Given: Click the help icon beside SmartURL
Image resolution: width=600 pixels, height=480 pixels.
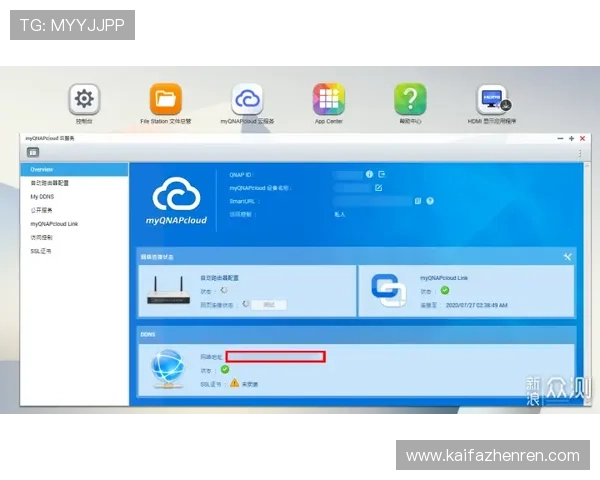Looking at the screenshot, I should (x=430, y=200).
